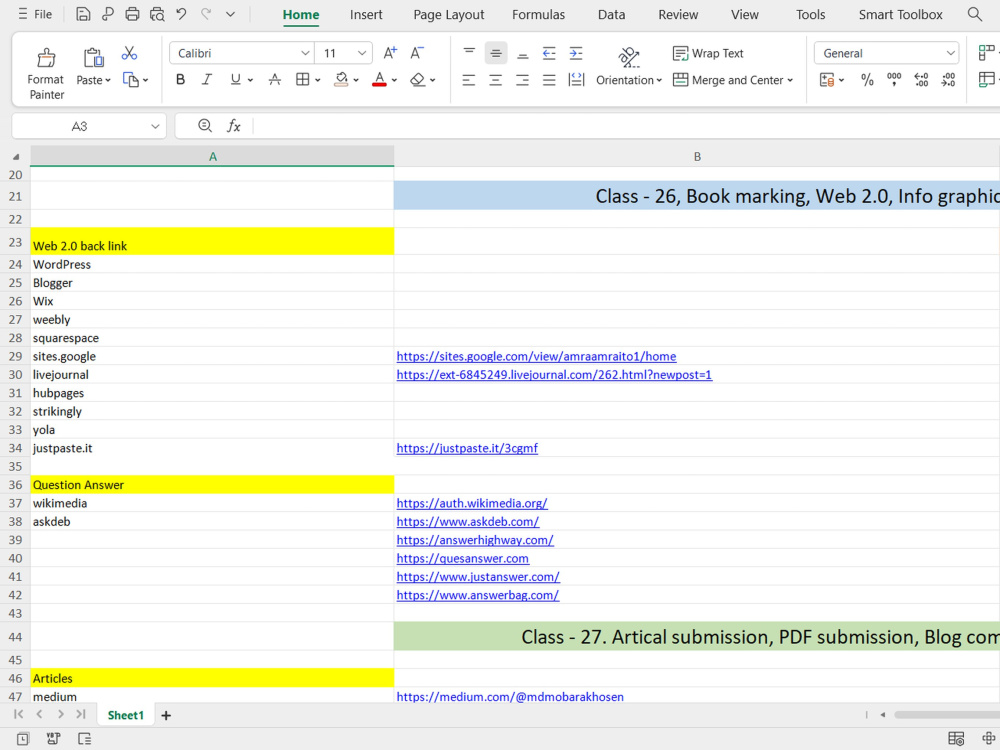Image resolution: width=1000 pixels, height=750 pixels.
Task: Open the File menu
Action: (x=35, y=14)
